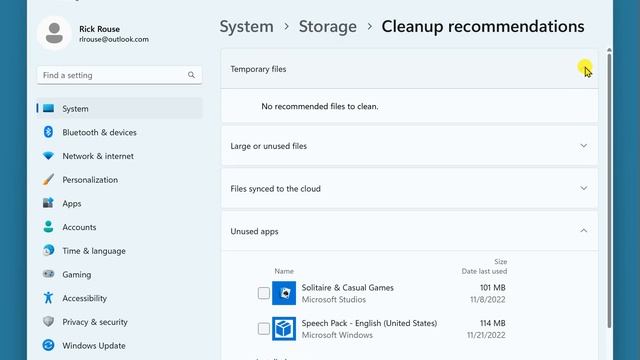Expand Large or unused files section
The image size is (640, 360).
tap(584, 146)
